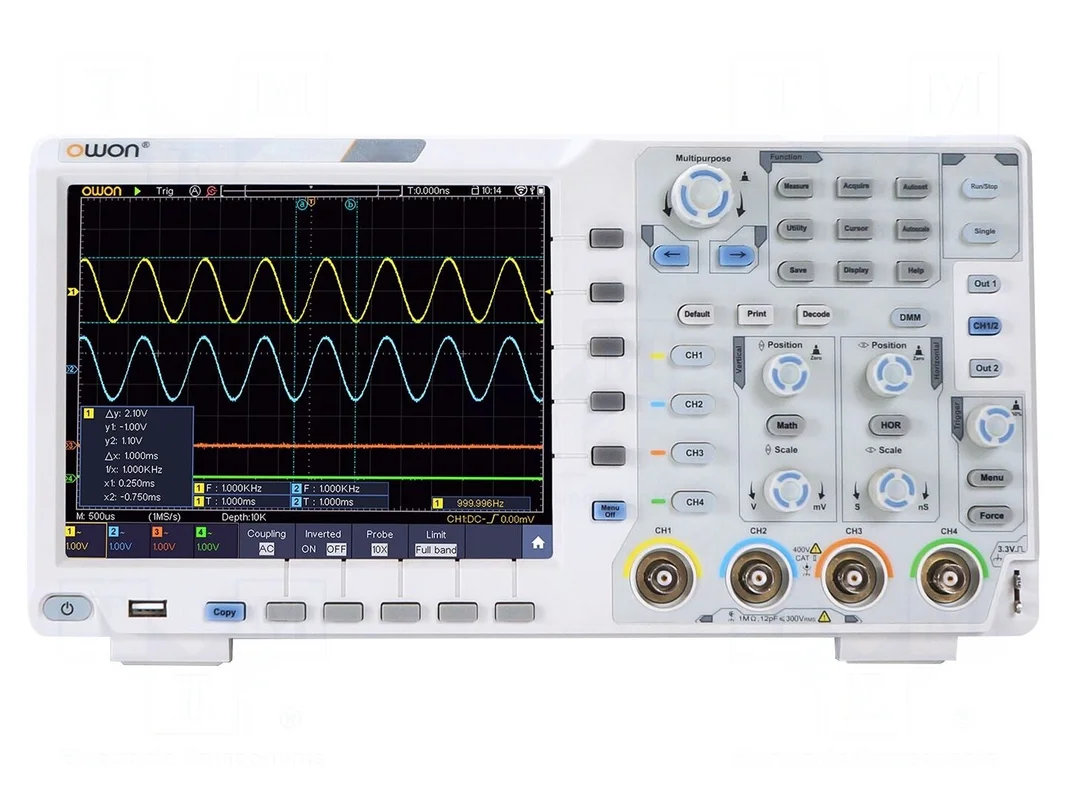Click the Menu Off button
1066x800 pixels.
point(609,510)
